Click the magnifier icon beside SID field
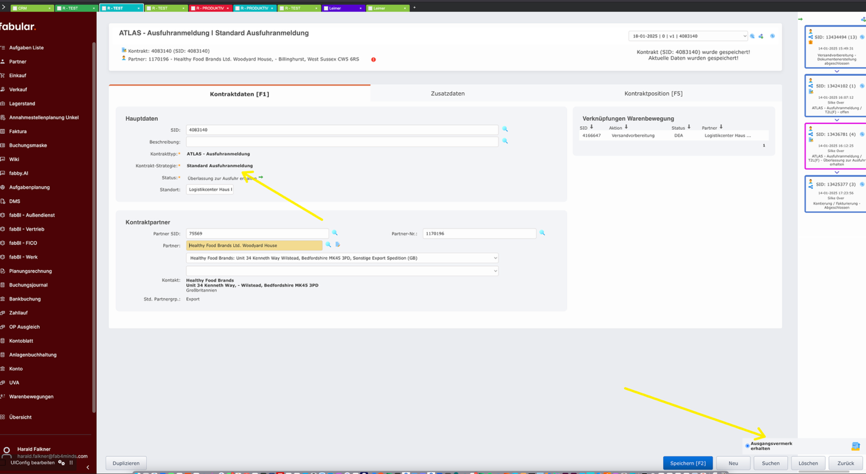 click(505, 130)
